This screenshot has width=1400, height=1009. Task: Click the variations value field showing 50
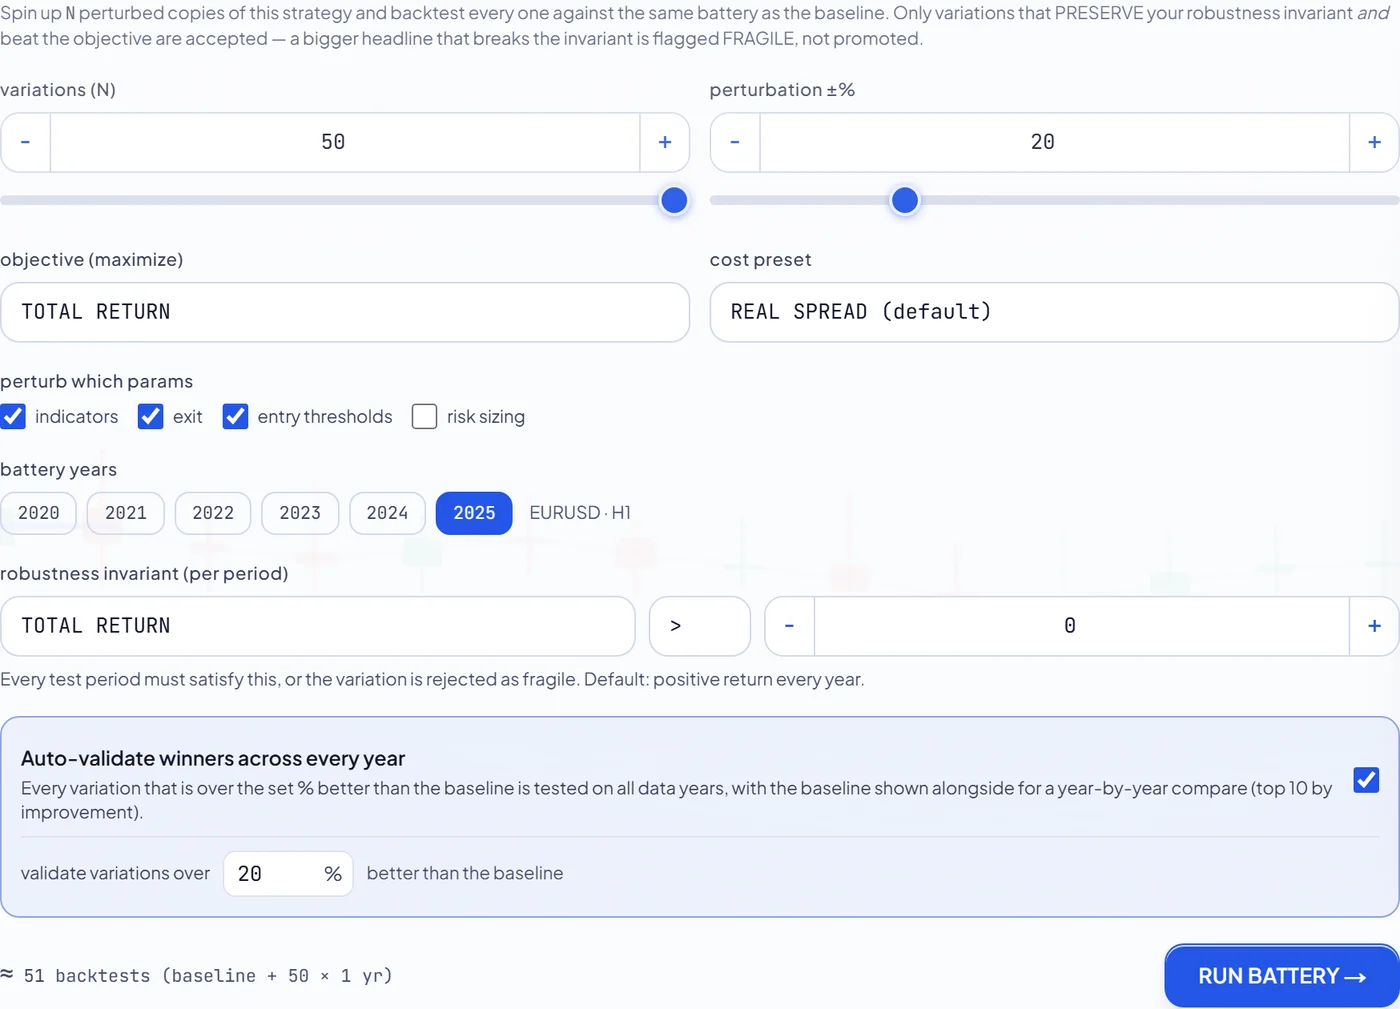(x=345, y=142)
